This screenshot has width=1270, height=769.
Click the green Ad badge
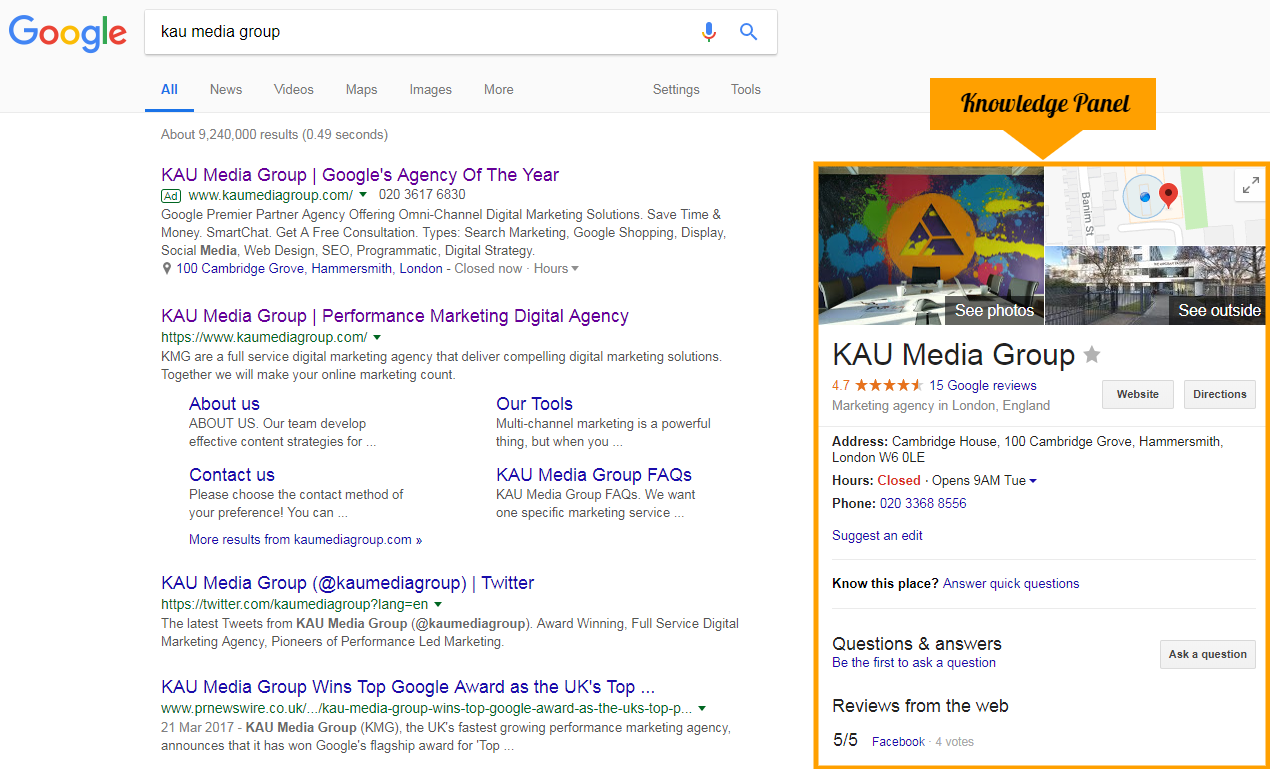click(x=171, y=195)
